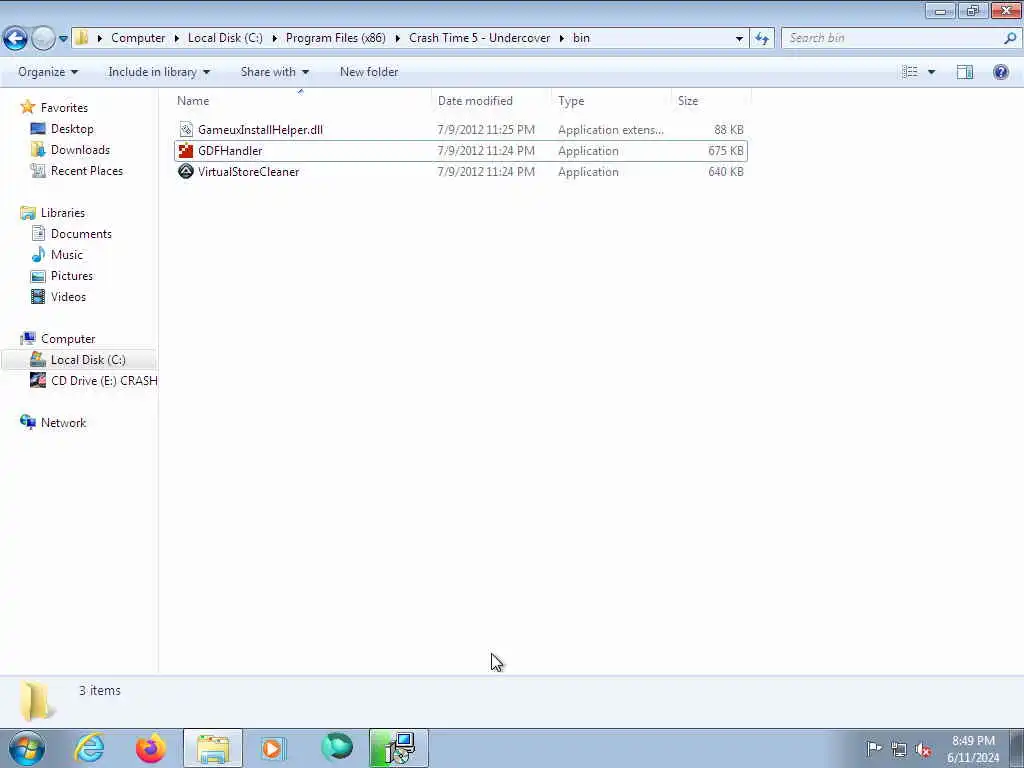This screenshot has width=1024, height=768.
Task: Open the address bar history dropdown
Action: point(739,39)
